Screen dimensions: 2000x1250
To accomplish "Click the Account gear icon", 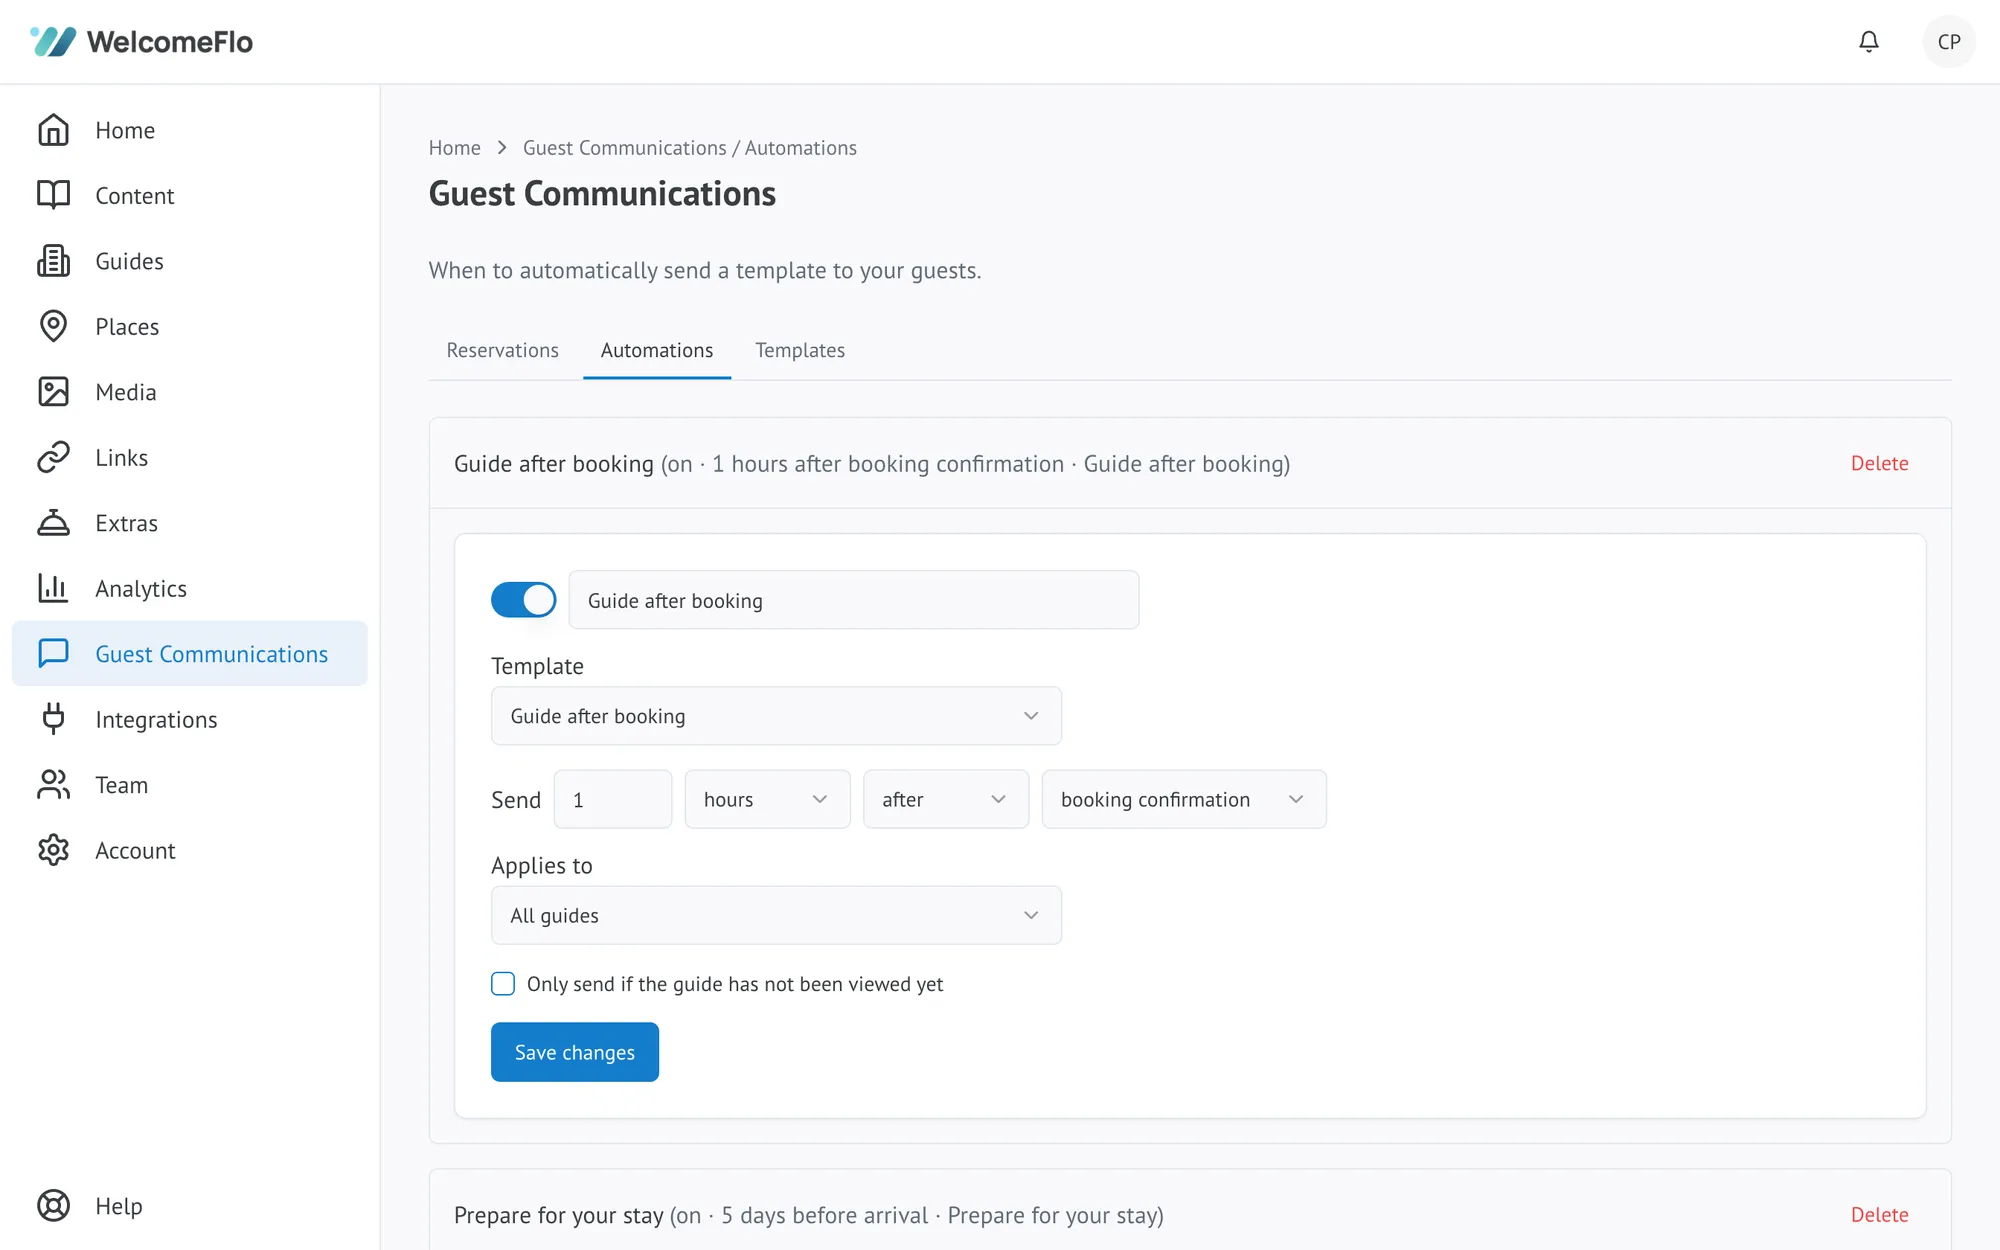I will [53, 850].
